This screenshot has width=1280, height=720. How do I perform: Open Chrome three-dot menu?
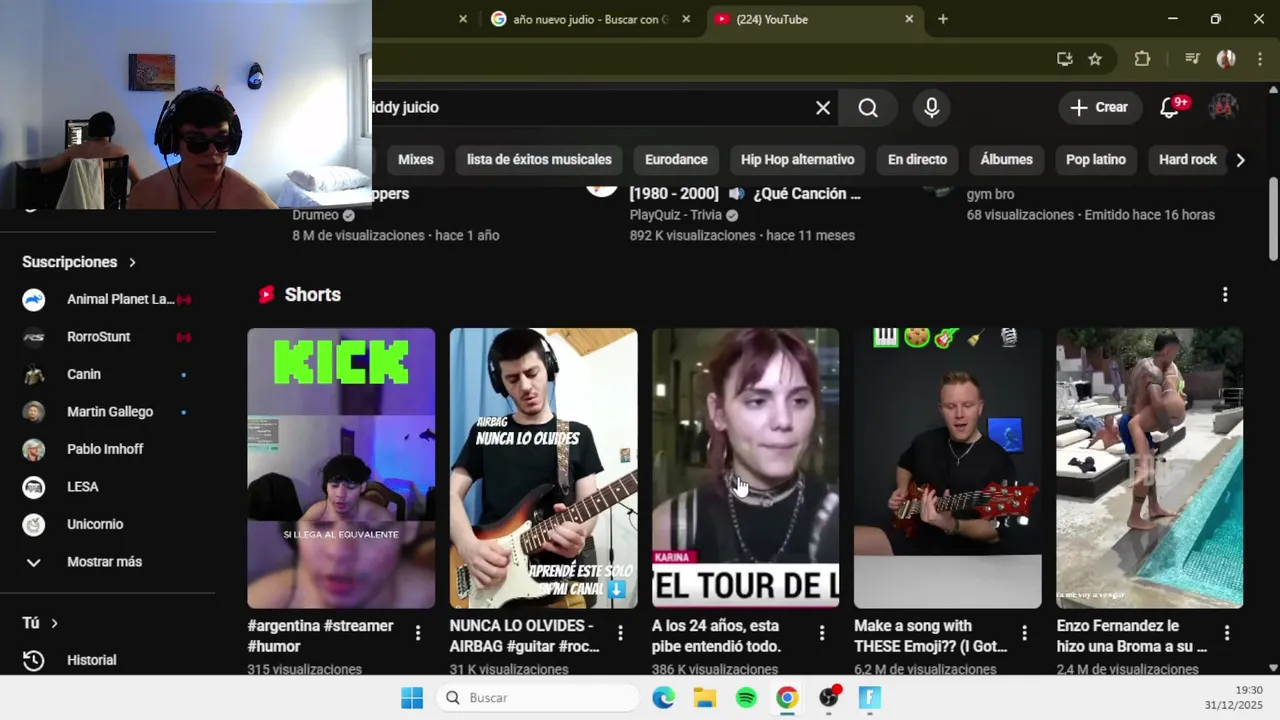[x=1259, y=59]
